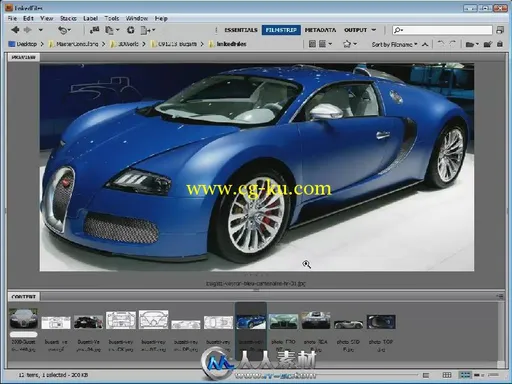The height and width of the screenshot is (384, 512).
Task: Select the selected blue Bugatti thumbnail
Action: [251, 322]
